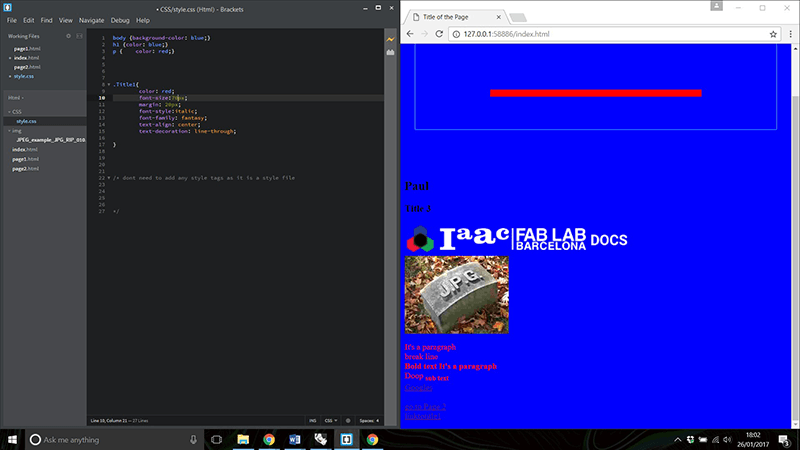Switch to the 'Title of the Page' Chrome tab
The width and height of the screenshot is (800, 450).
(454, 17)
